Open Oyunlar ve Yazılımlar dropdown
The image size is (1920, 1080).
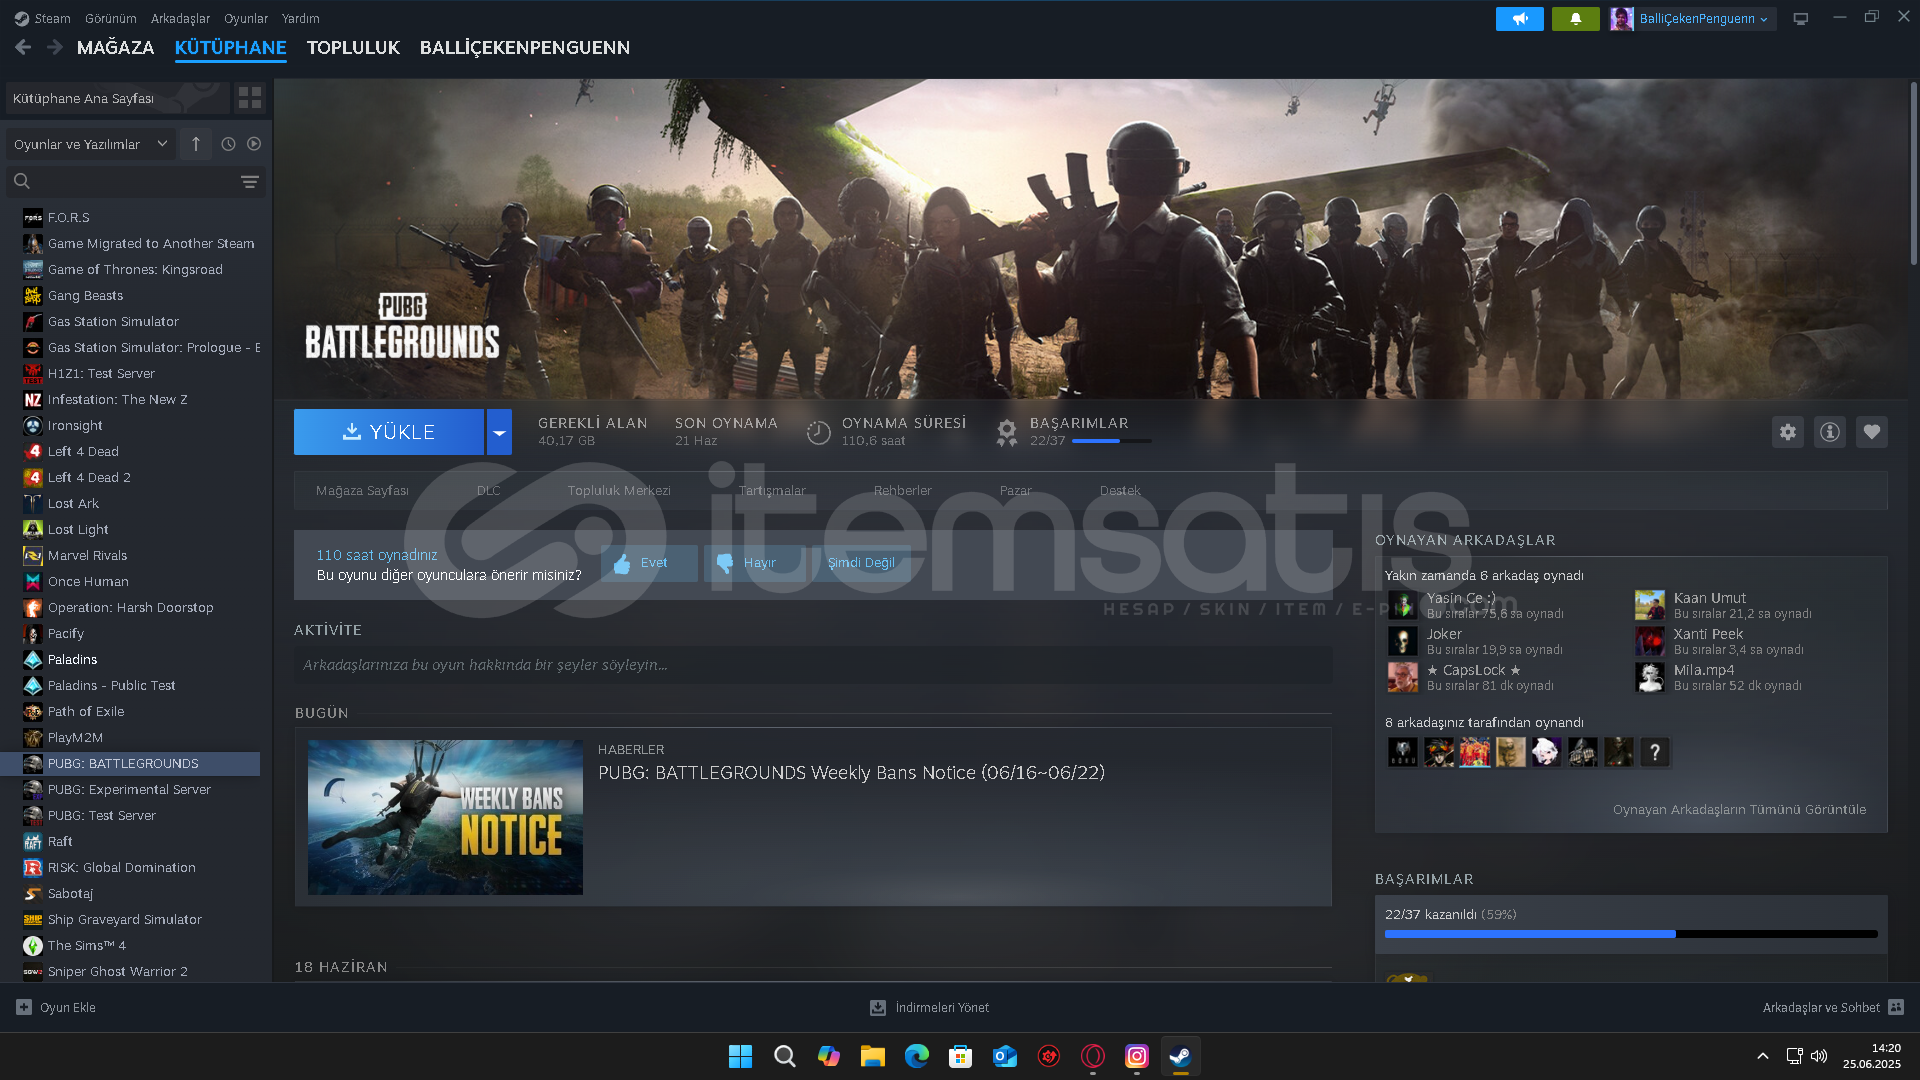[90, 144]
